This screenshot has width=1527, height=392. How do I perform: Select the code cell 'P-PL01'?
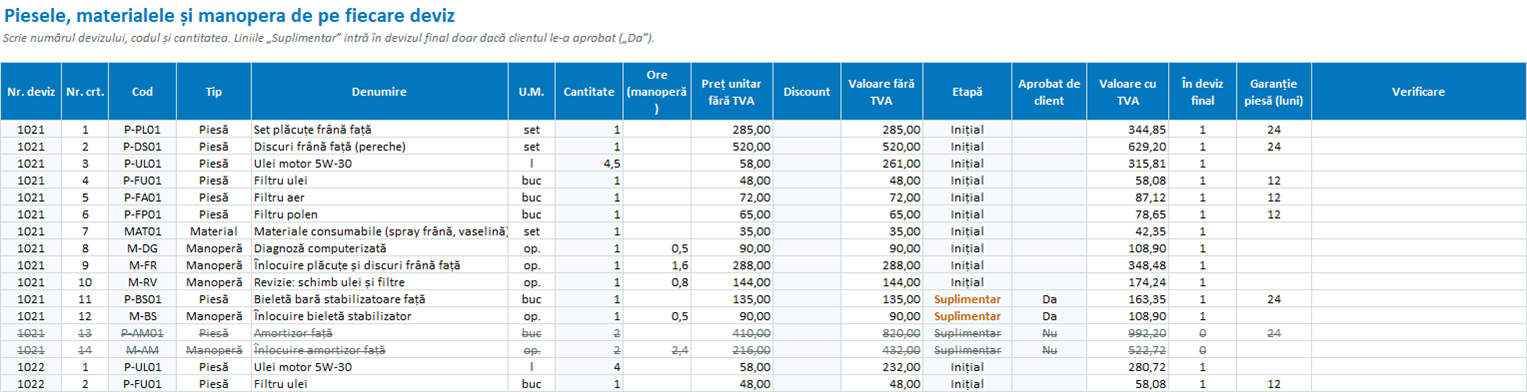click(143, 130)
